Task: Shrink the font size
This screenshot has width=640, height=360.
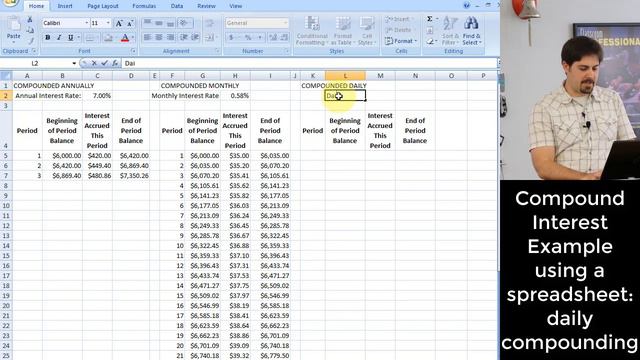Action: pos(130,23)
